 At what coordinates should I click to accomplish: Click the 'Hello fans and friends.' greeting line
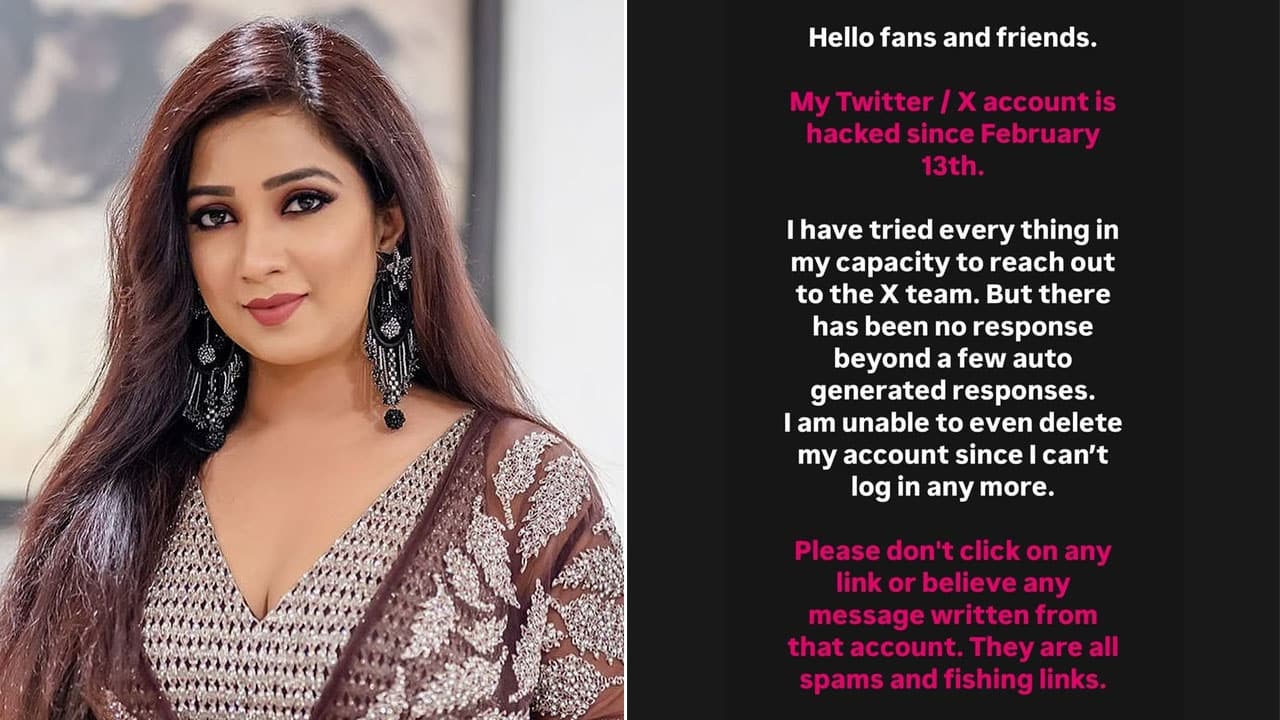click(952, 39)
